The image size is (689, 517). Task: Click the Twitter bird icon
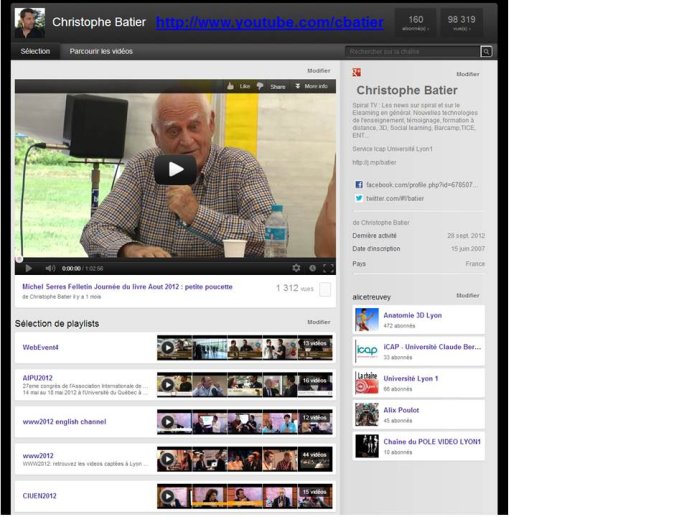(x=359, y=198)
